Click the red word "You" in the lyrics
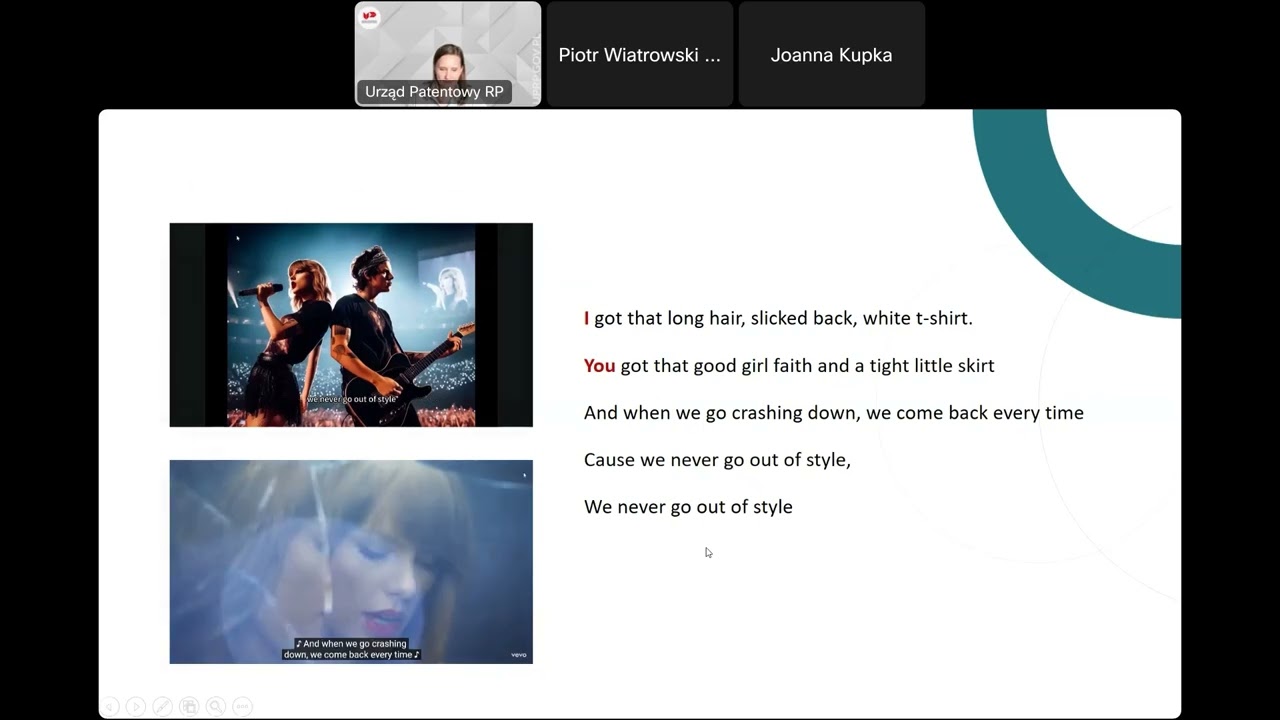1280x720 pixels. tap(599, 366)
